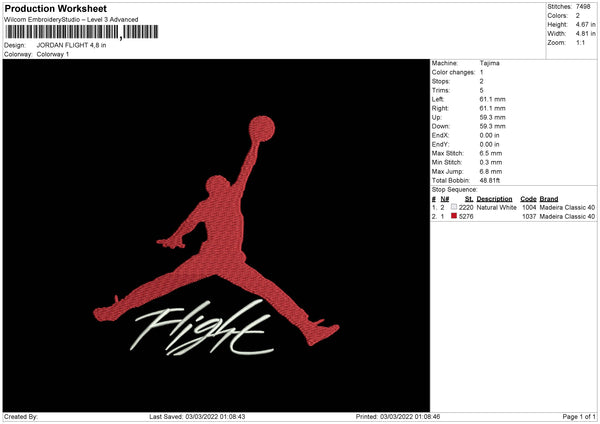Click the "Stop Sequence:" heading
This screenshot has height=424, width=600.
coord(455,190)
